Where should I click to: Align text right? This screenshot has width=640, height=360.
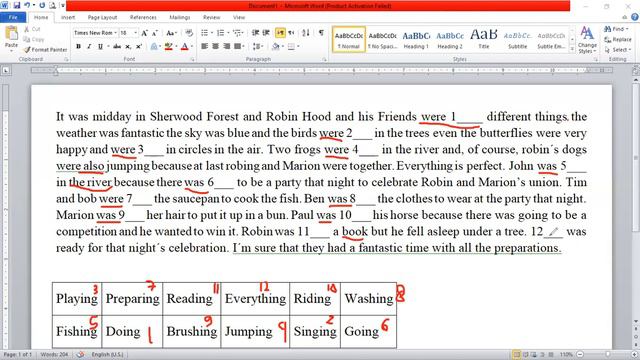click(226, 47)
